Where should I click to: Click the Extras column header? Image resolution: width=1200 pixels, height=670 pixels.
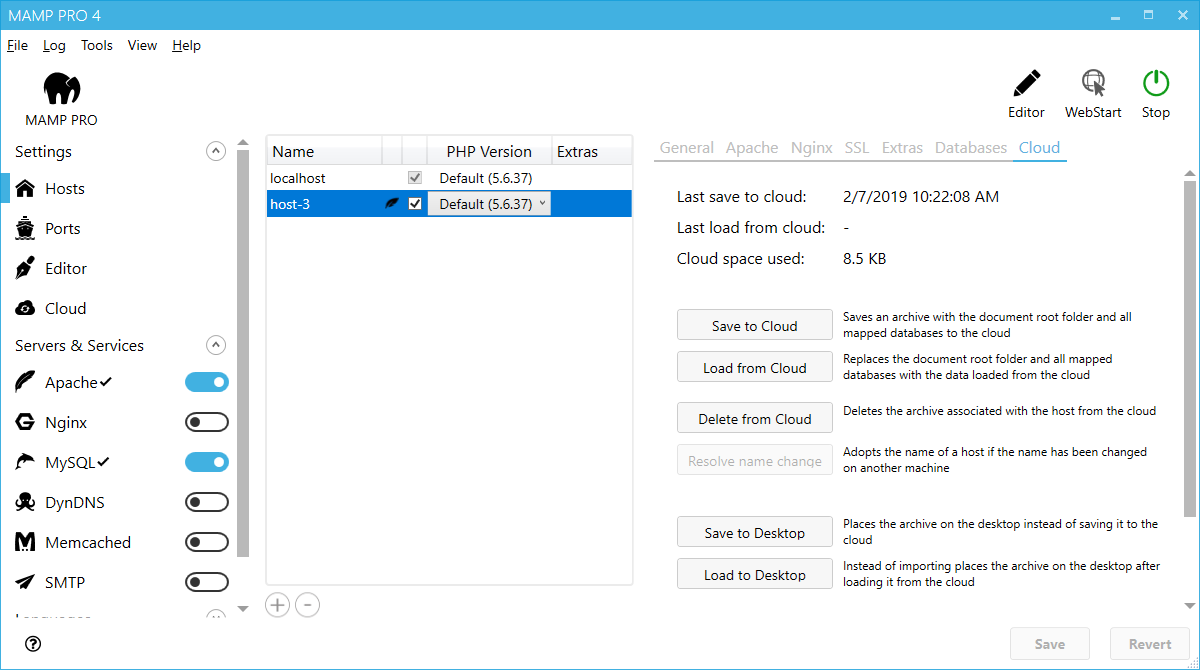592,151
